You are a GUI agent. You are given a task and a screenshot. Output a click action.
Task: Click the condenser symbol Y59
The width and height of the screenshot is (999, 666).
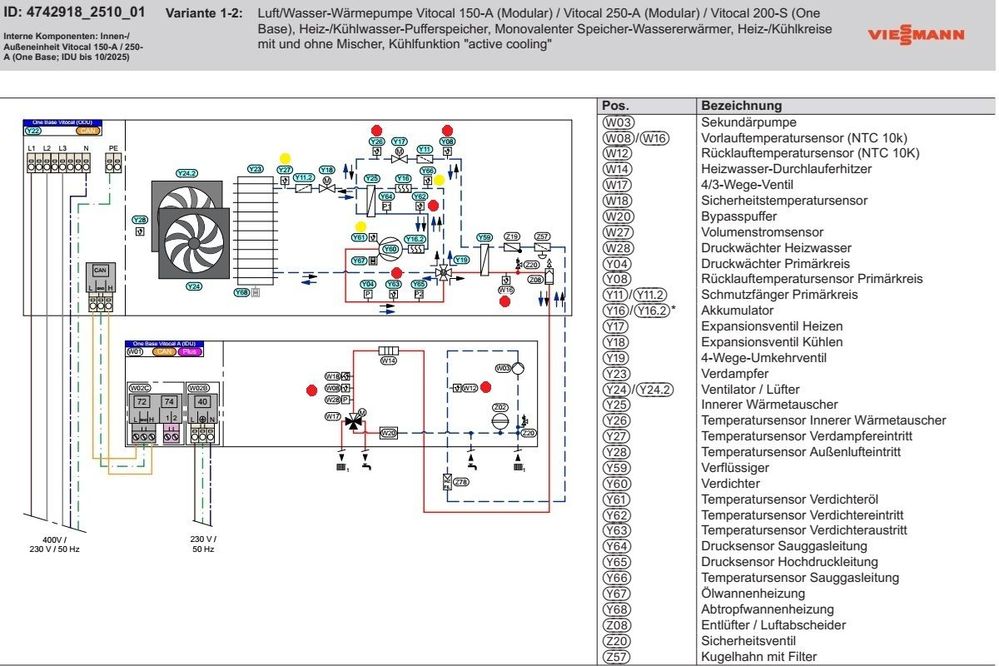coord(484,258)
